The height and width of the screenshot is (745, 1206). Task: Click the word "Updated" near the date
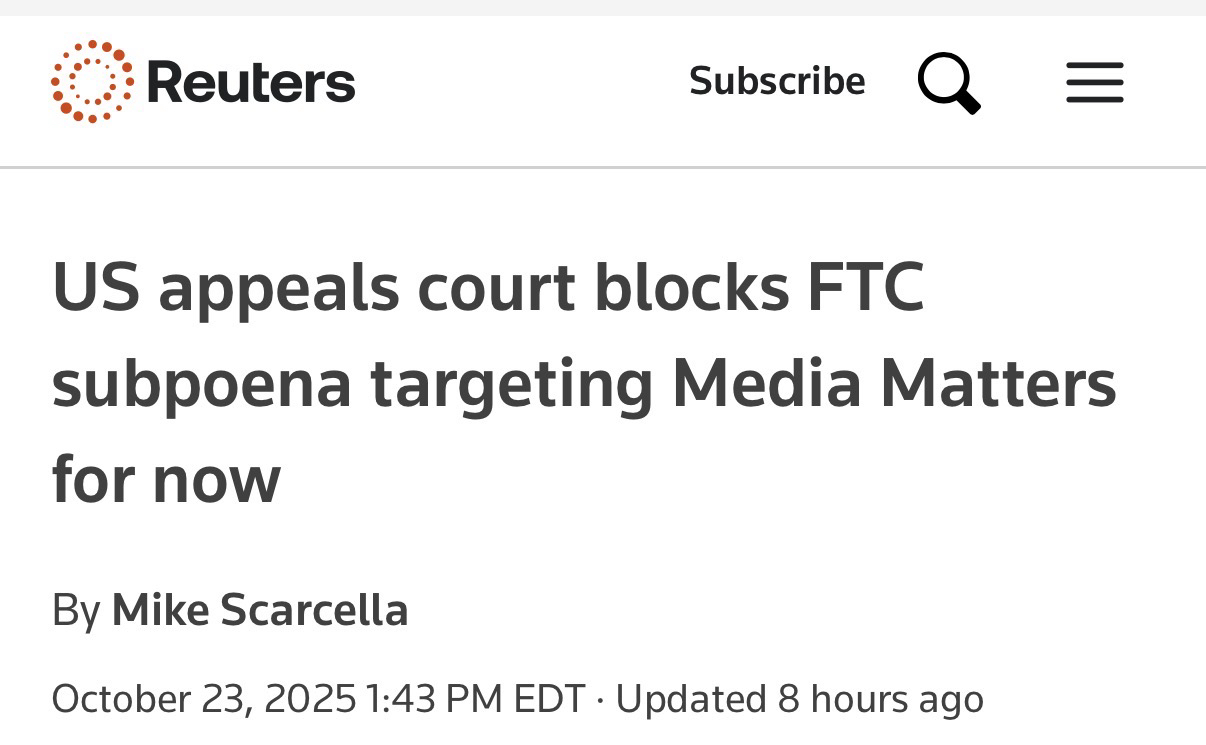click(690, 698)
